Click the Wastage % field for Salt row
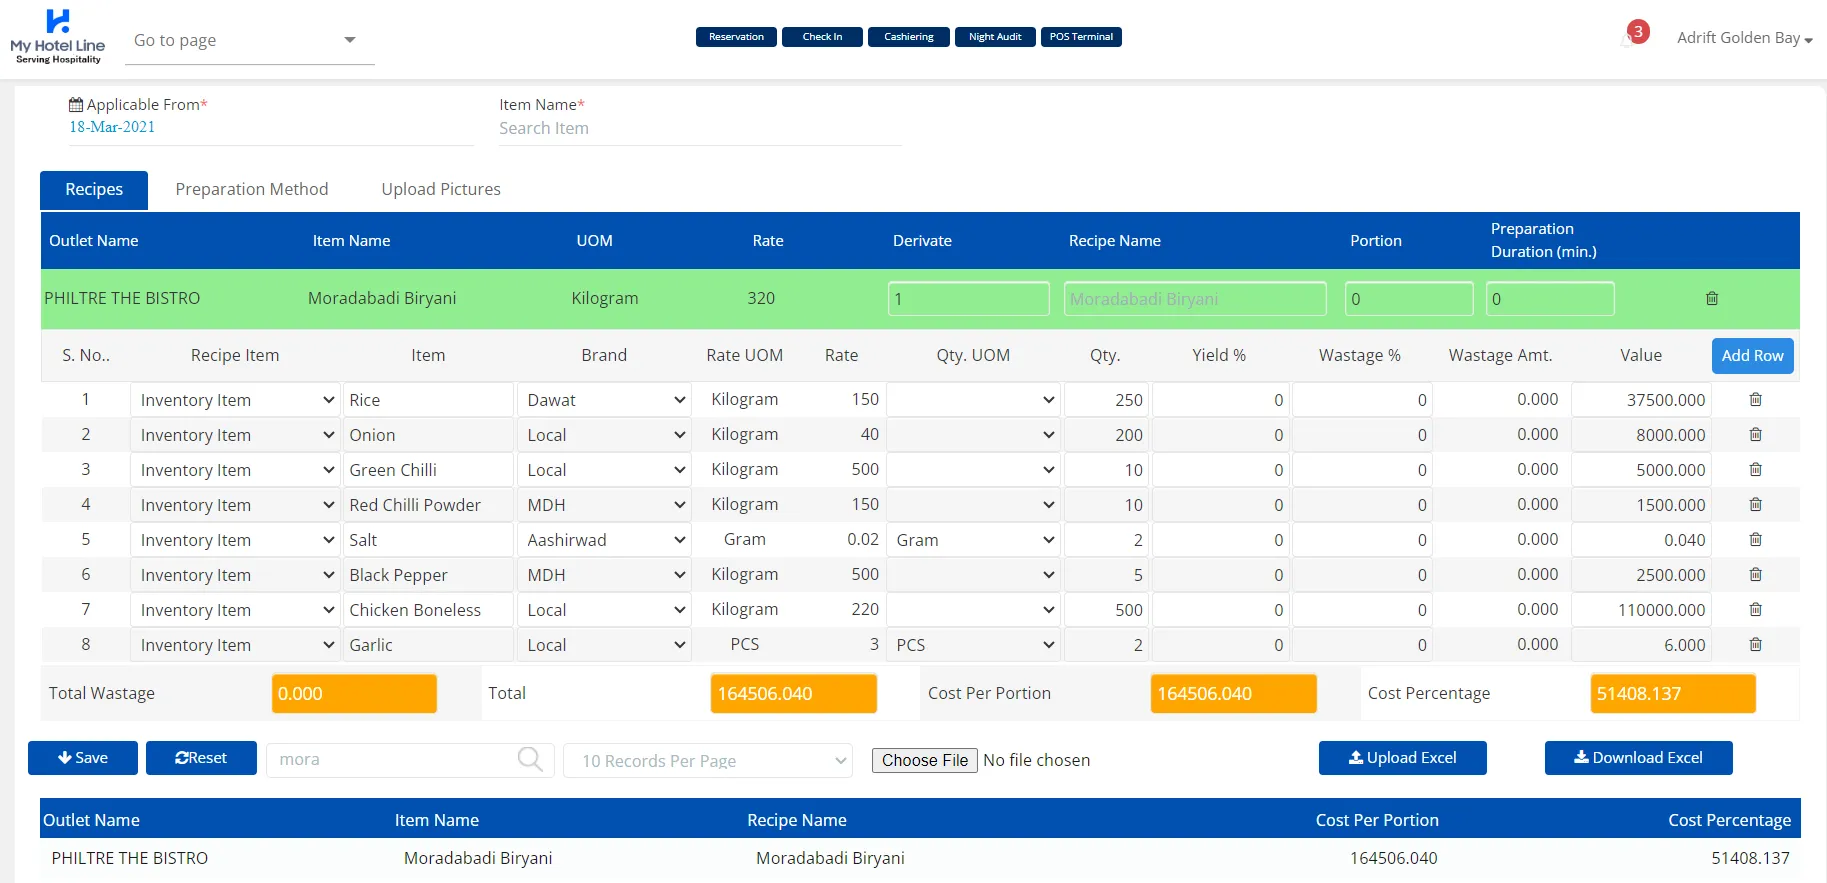This screenshot has width=1827, height=883. pos(1362,540)
